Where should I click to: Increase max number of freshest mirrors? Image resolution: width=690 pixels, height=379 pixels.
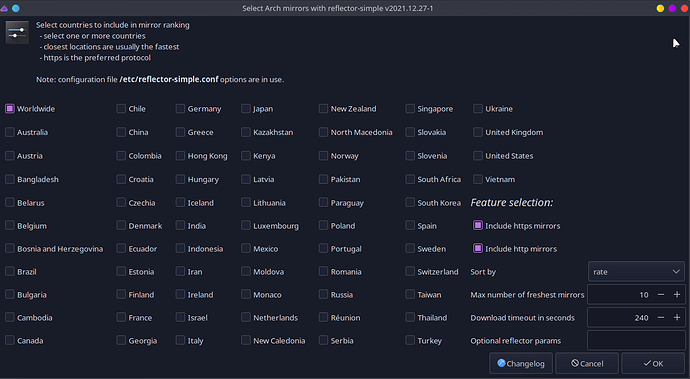677,294
